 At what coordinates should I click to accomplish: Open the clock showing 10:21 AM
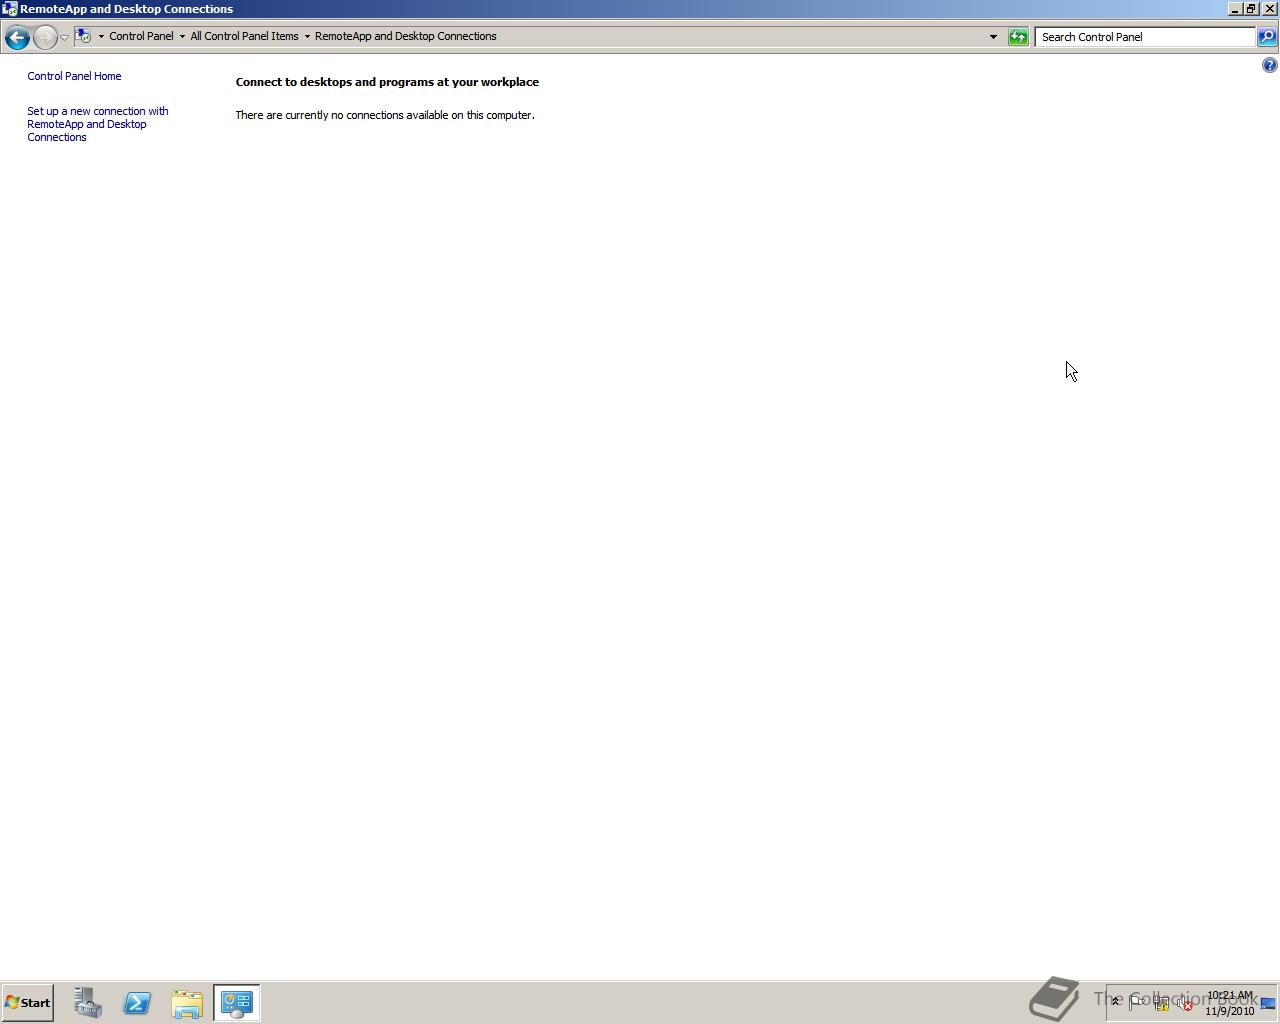1229,1003
